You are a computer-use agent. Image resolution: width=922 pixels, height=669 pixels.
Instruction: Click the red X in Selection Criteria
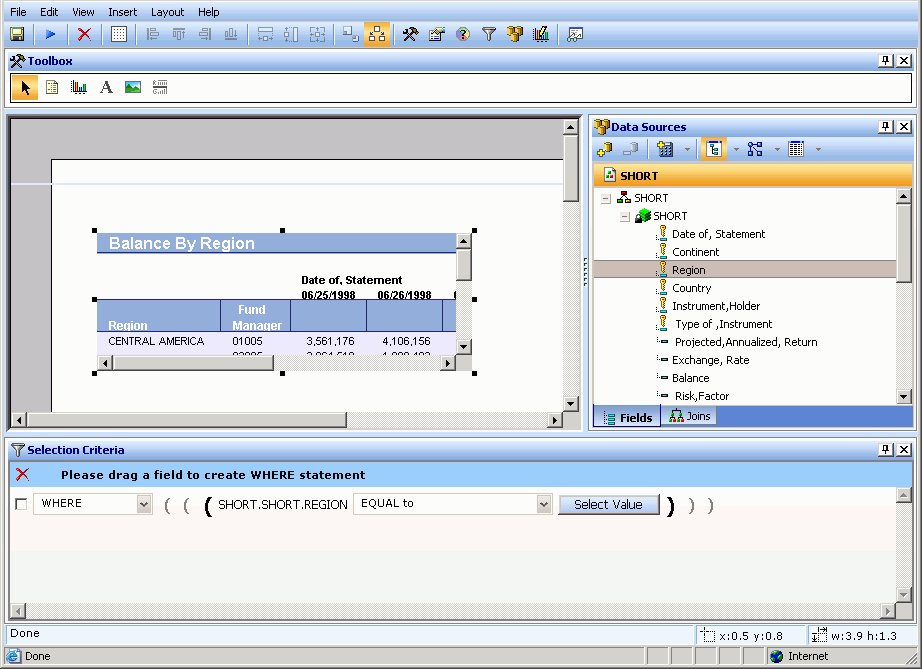coord(22,474)
